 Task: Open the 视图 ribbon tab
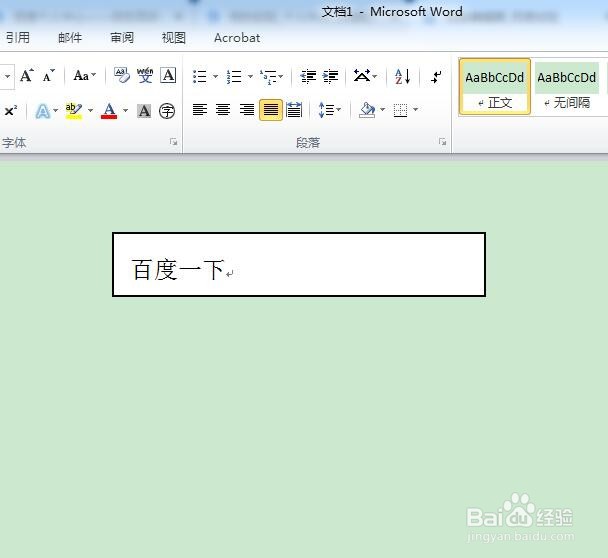(x=173, y=38)
